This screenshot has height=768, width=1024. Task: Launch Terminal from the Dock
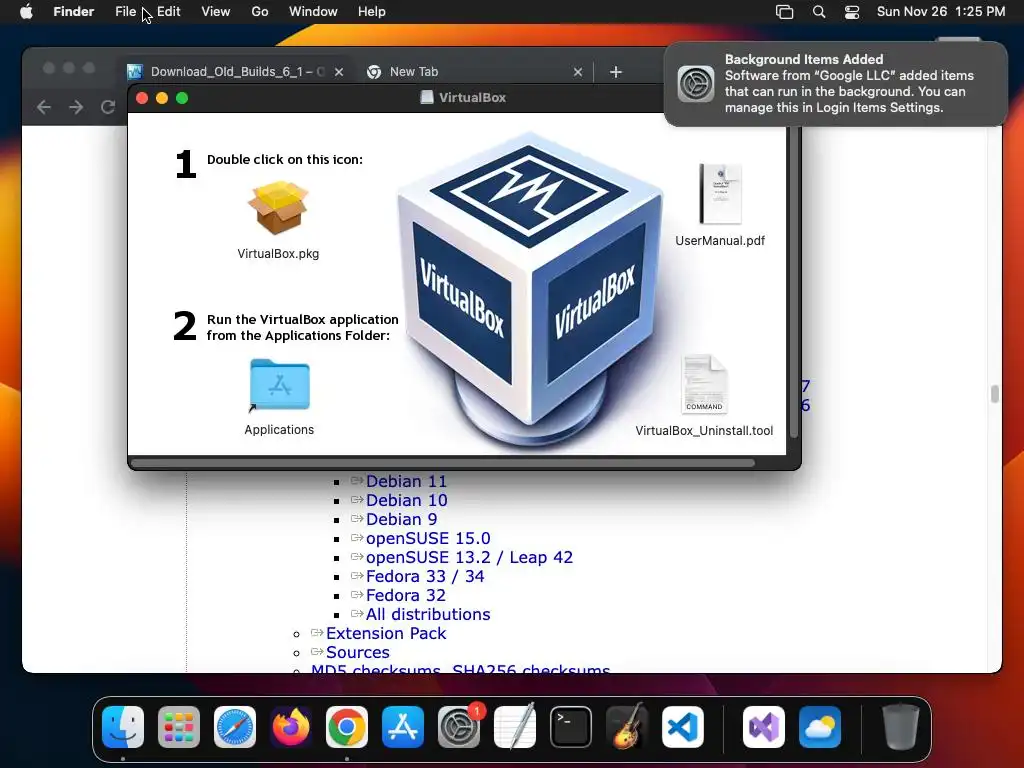coord(571,727)
